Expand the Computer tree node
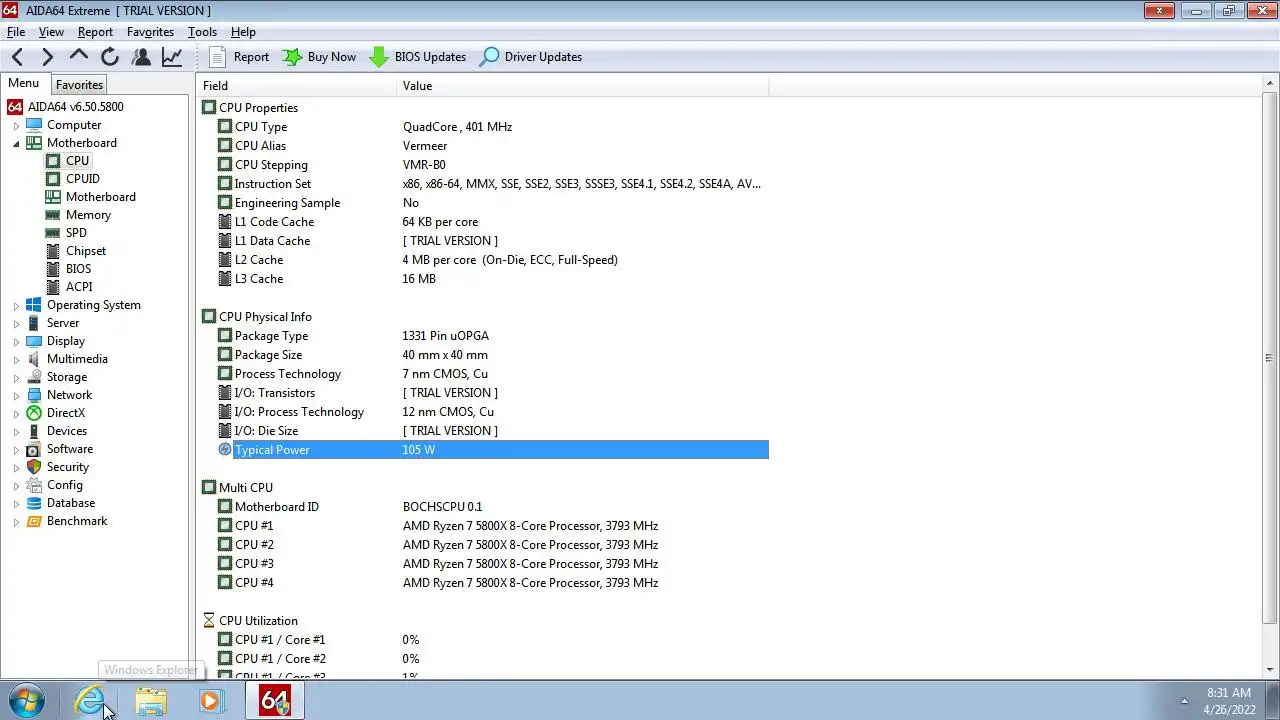Viewport: 1280px width, 720px height. click(x=16, y=126)
